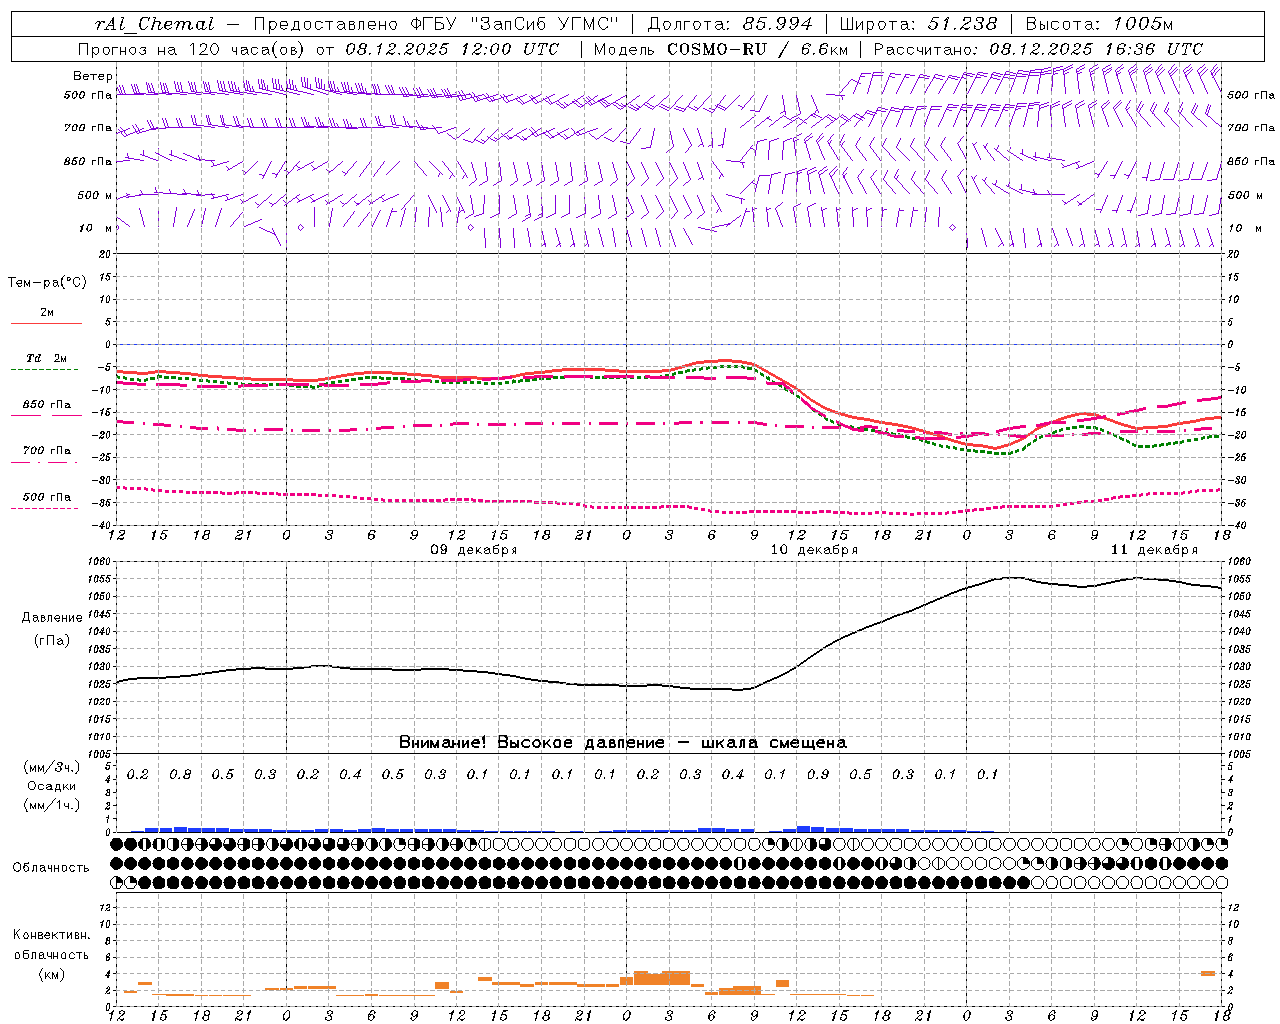Click the provider text ФГБУ "ЗапСиб УГМС"
Viewport: 1280px width, 1024px height.
click(x=515, y=24)
